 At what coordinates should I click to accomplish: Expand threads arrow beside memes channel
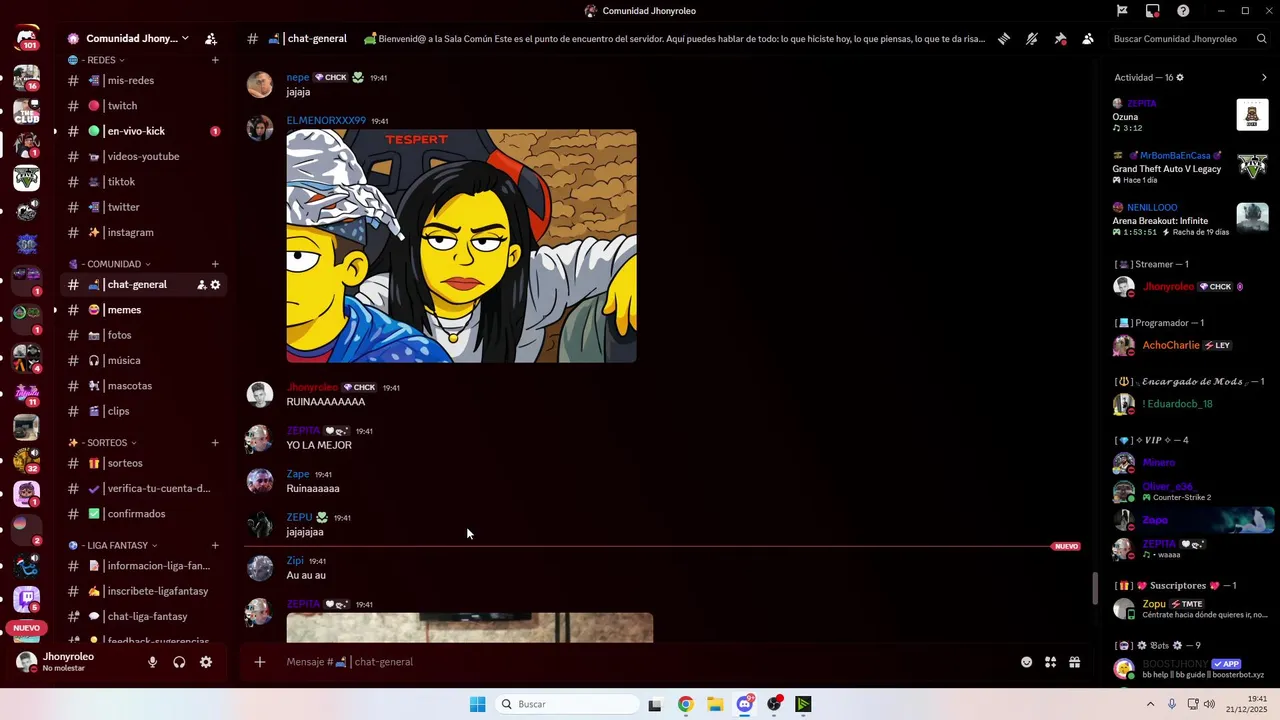pos(55,310)
